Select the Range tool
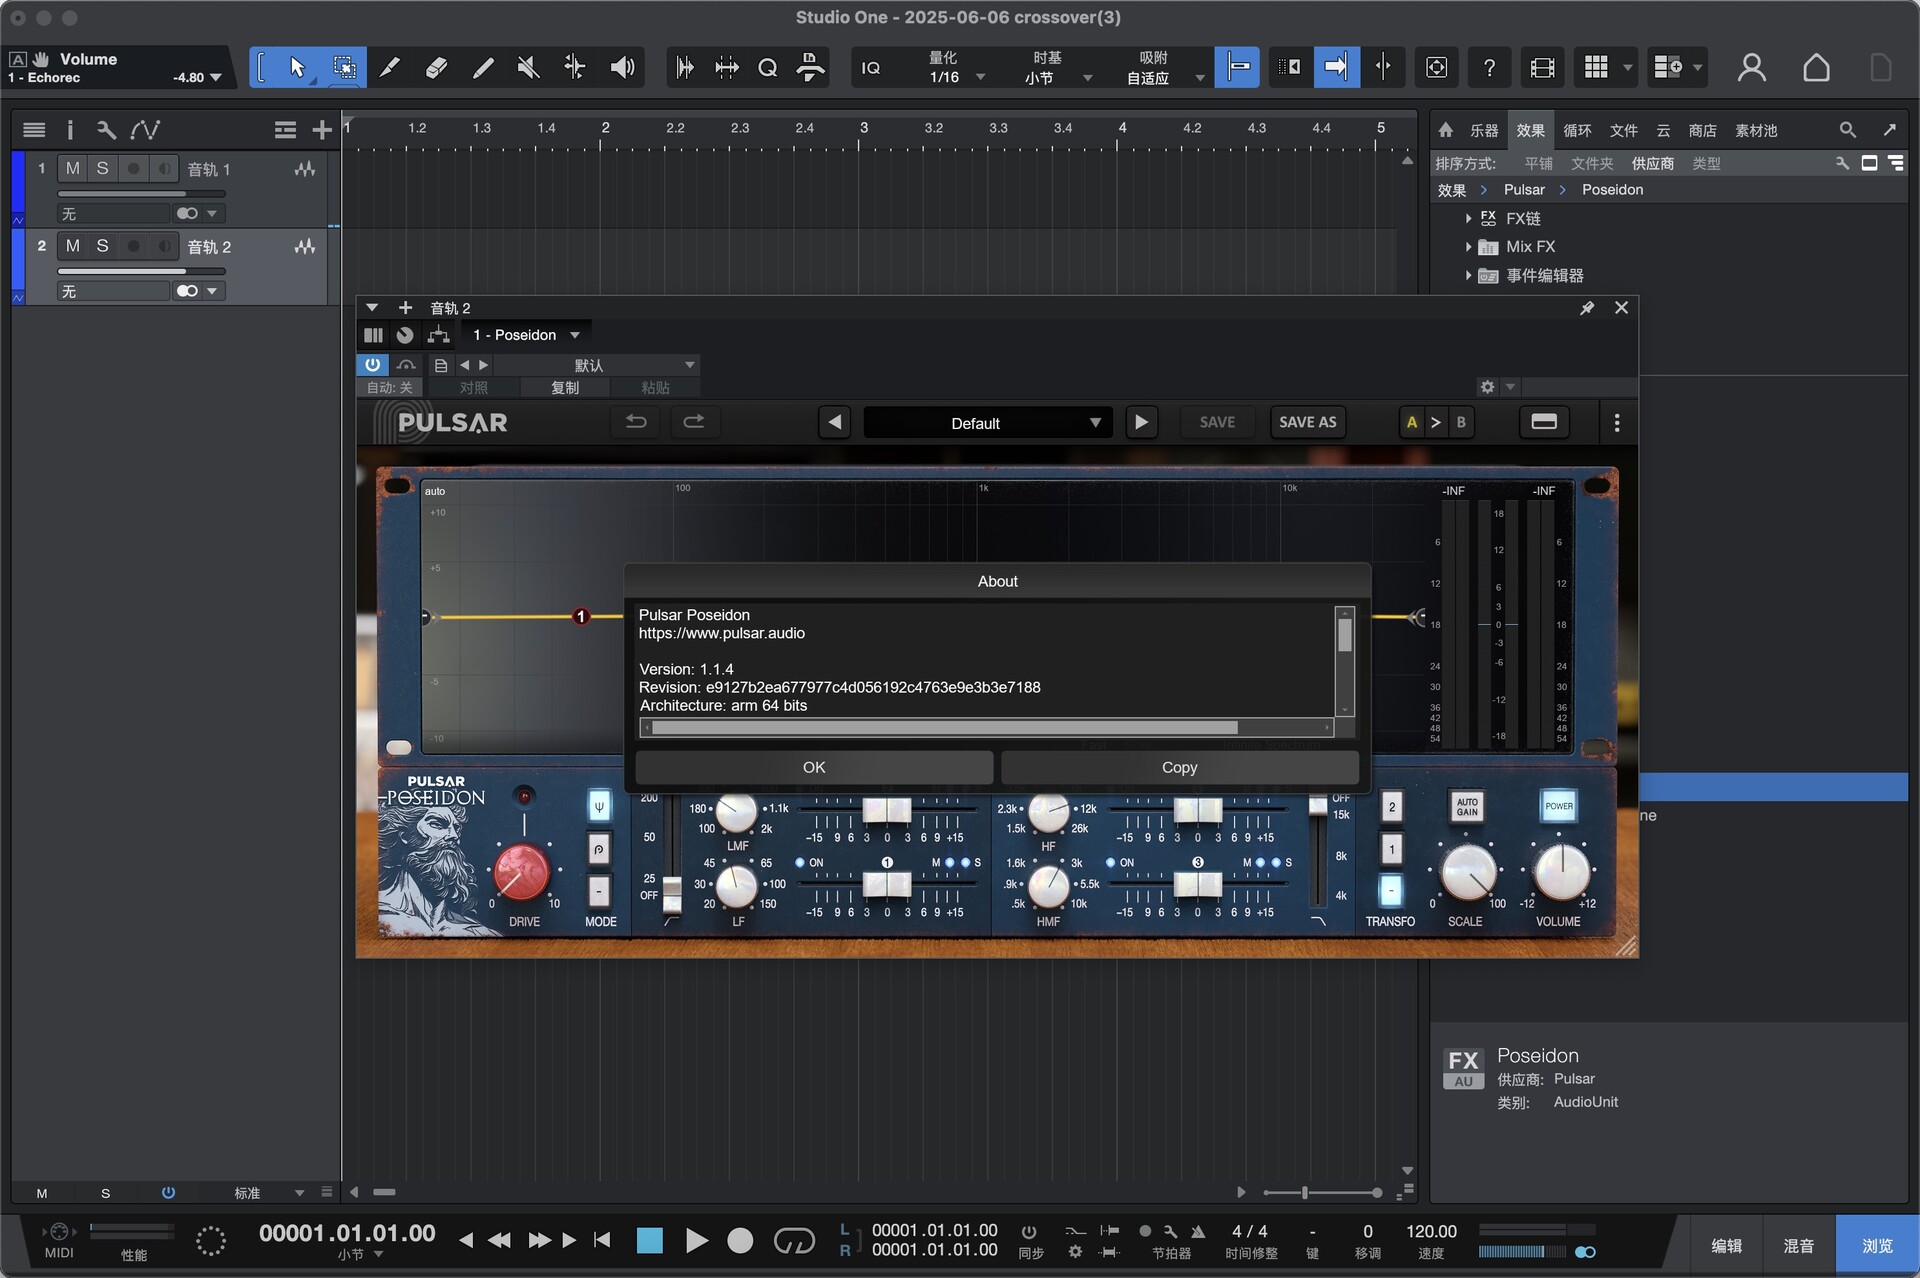The height and width of the screenshot is (1278, 1920). tap(344, 67)
